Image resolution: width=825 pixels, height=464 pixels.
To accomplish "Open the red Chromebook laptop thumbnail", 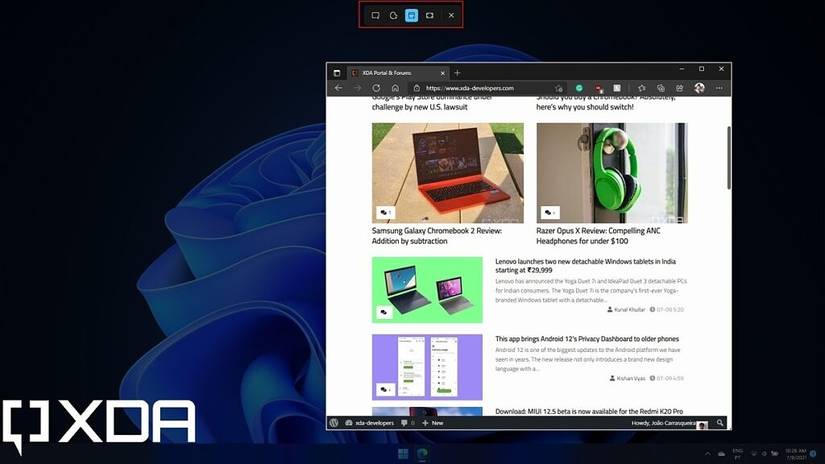I will [448, 173].
